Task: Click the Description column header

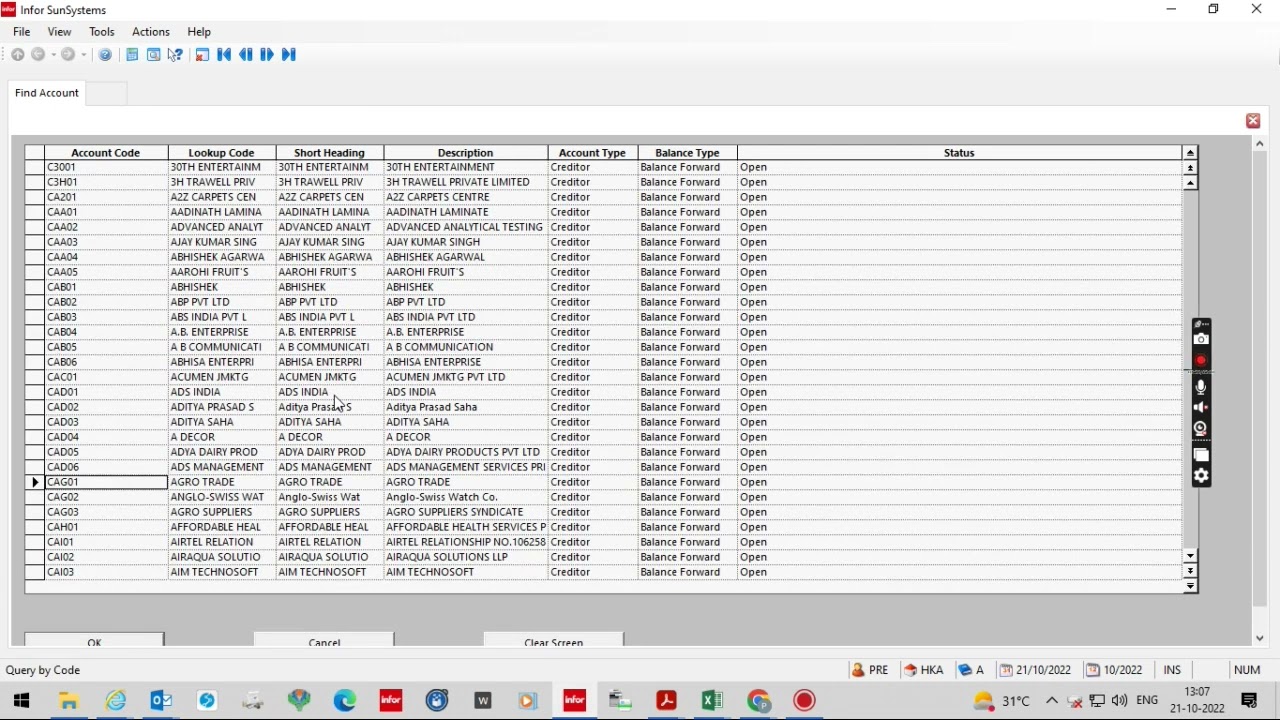Action: (466, 153)
